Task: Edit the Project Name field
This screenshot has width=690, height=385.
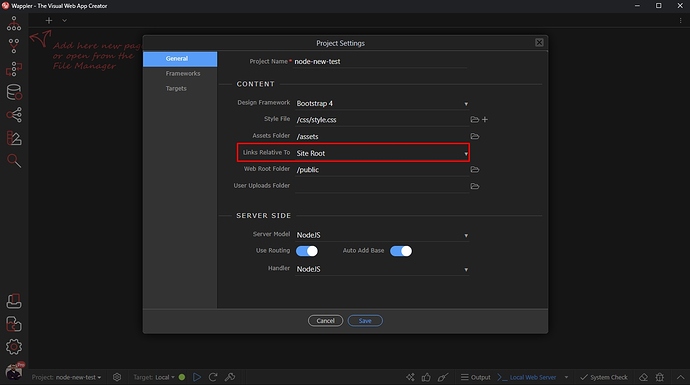Action: (380, 62)
